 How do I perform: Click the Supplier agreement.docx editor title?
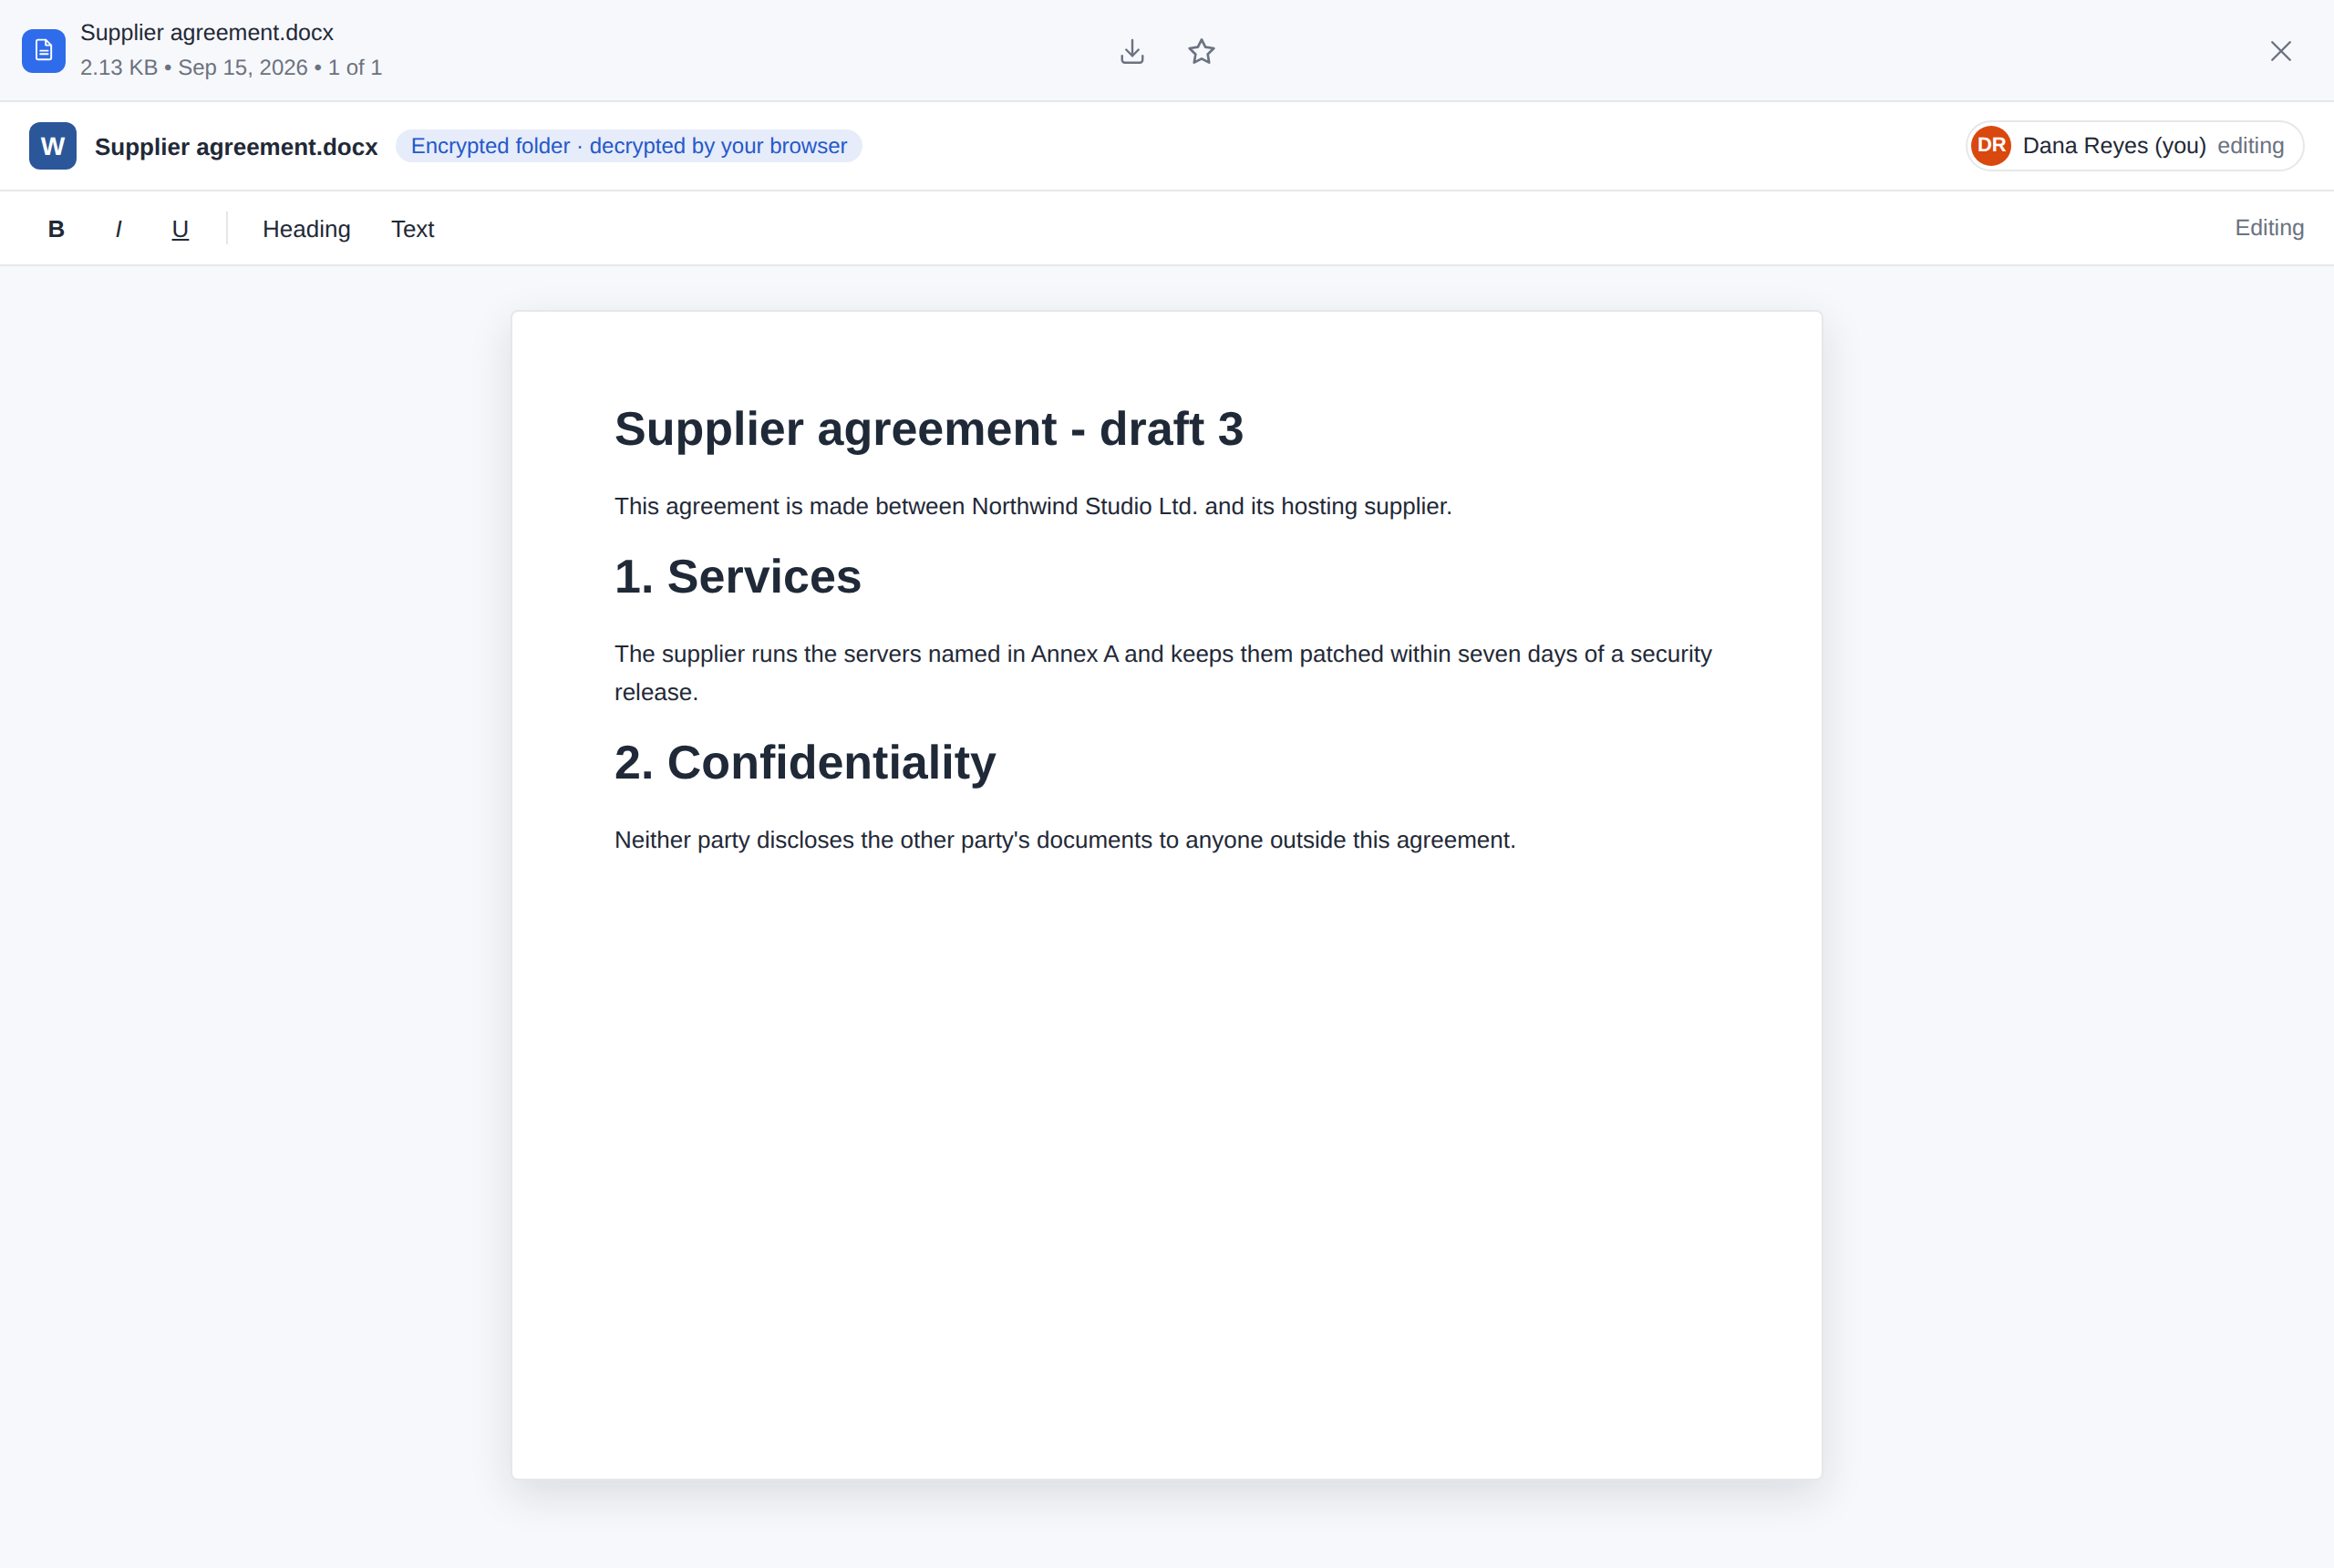236,147
